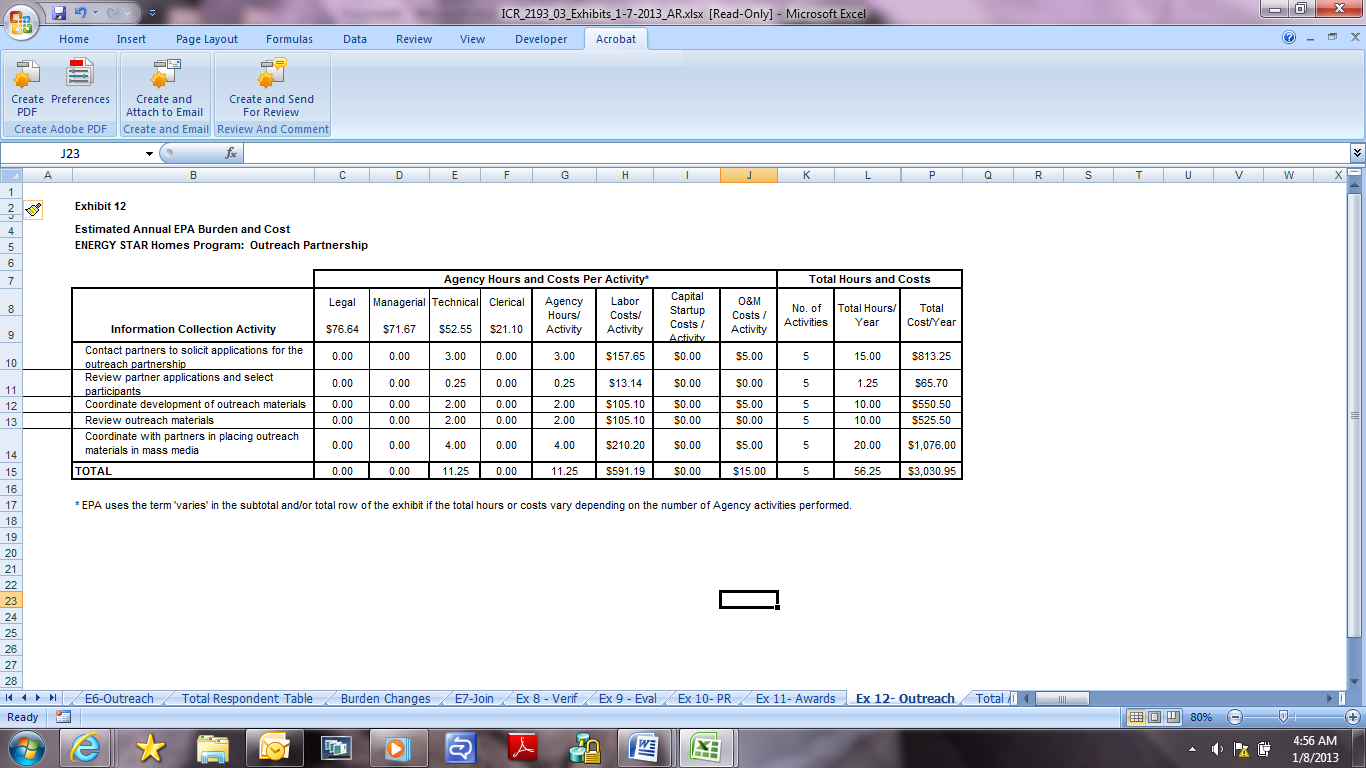The height and width of the screenshot is (768, 1366).
Task: Select the Ex 11- Awards sheet
Action: click(x=795, y=699)
